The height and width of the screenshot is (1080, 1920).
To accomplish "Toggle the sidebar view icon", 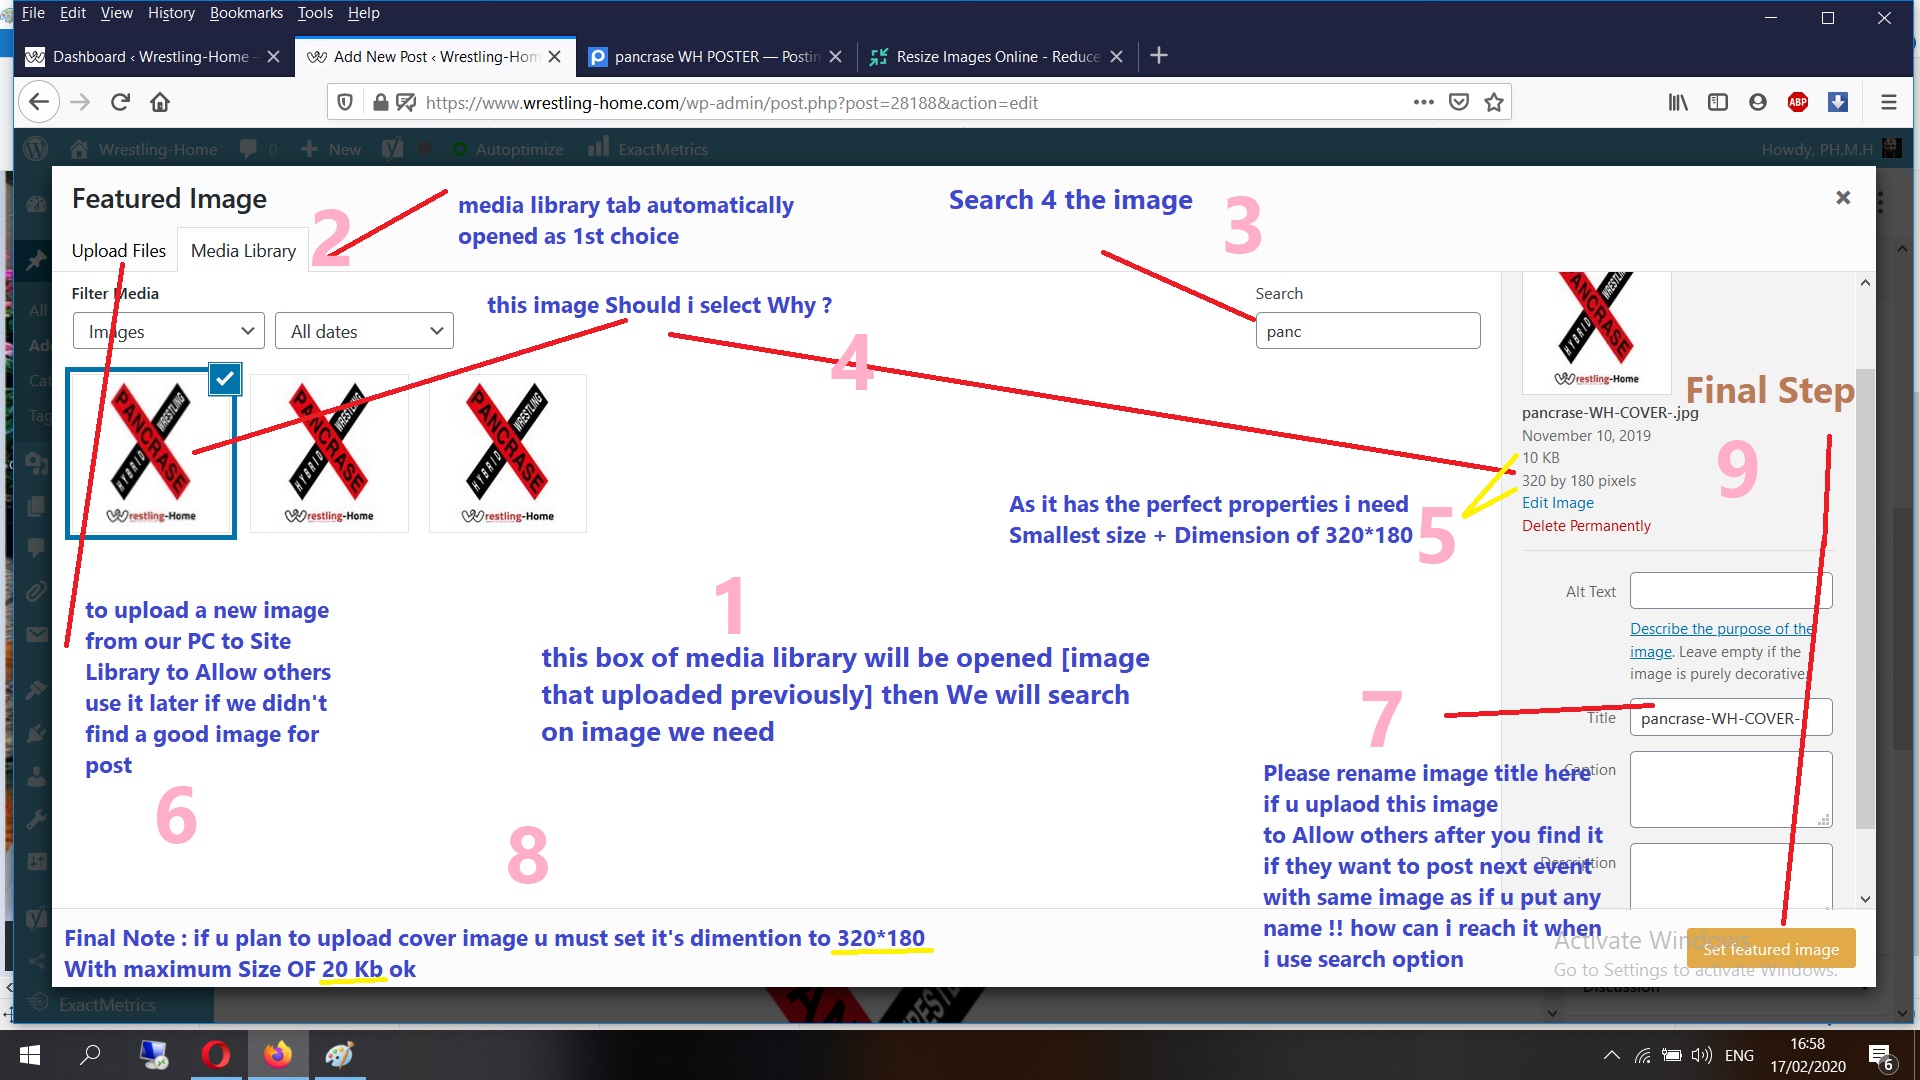I will (x=1718, y=102).
